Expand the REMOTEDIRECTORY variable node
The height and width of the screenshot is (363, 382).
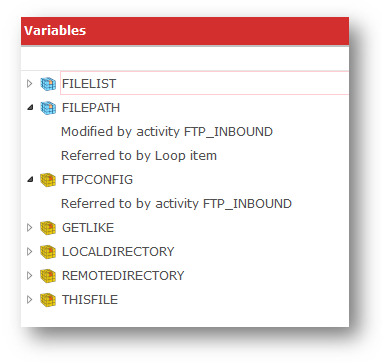pos(30,275)
